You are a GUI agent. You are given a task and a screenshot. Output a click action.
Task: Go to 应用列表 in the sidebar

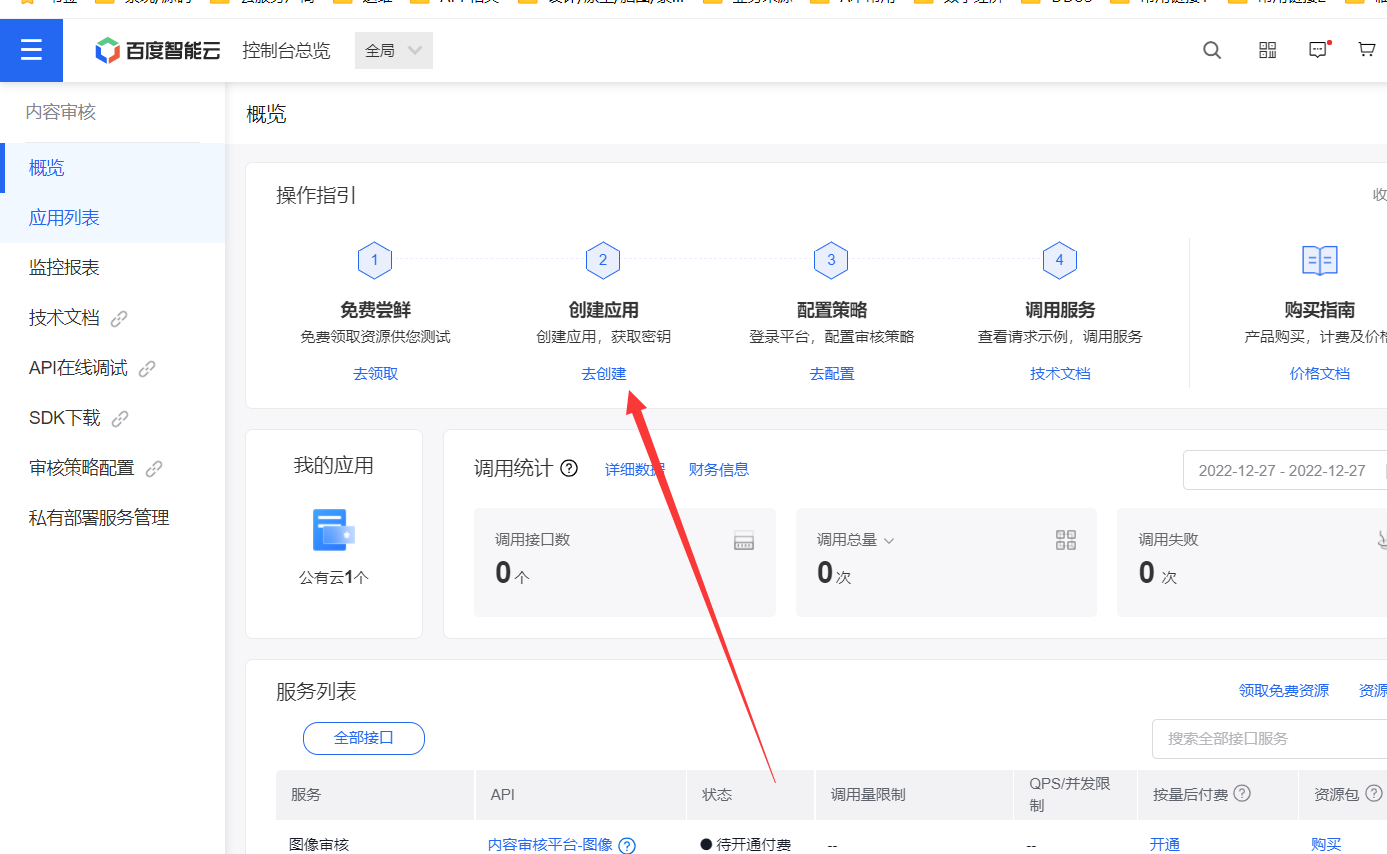[x=112, y=218]
